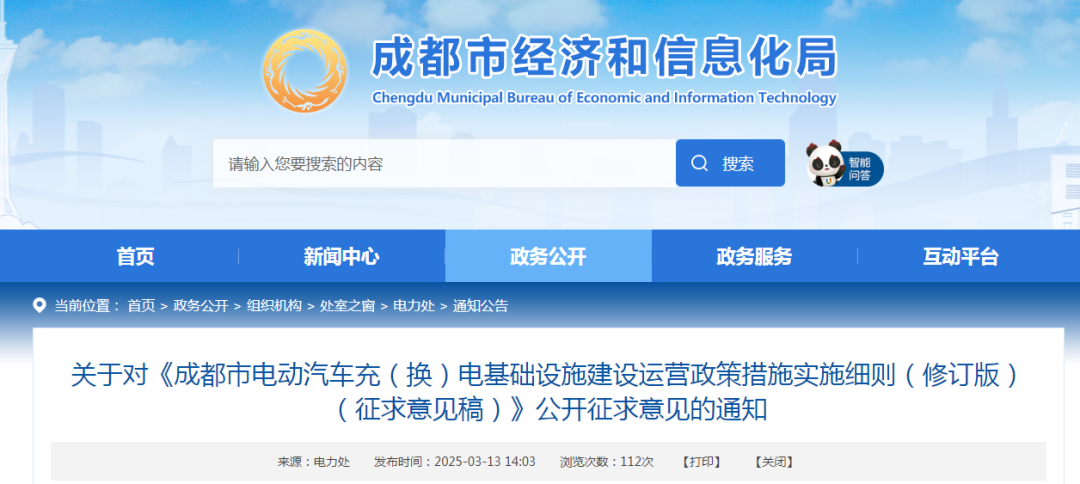Go to 通知公告 breadcrumb link
The height and width of the screenshot is (484, 1080).
(x=480, y=306)
